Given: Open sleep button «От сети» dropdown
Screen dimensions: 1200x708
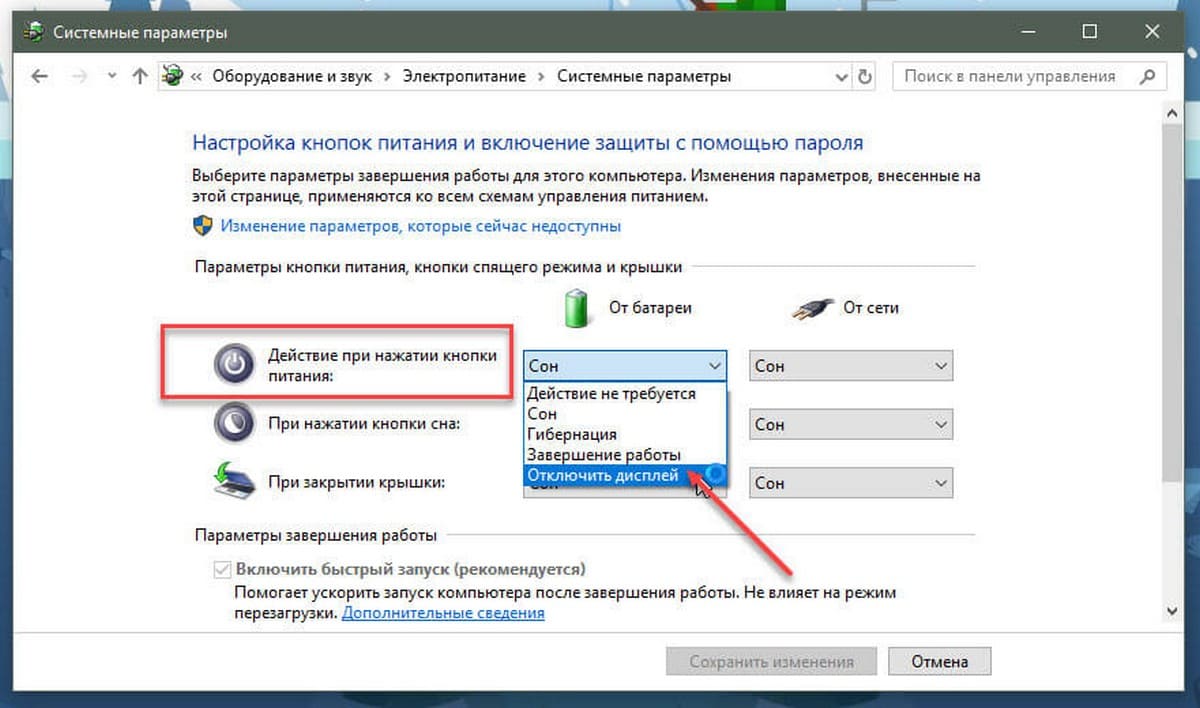Looking at the screenshot, I should click(x=851, y=424).
